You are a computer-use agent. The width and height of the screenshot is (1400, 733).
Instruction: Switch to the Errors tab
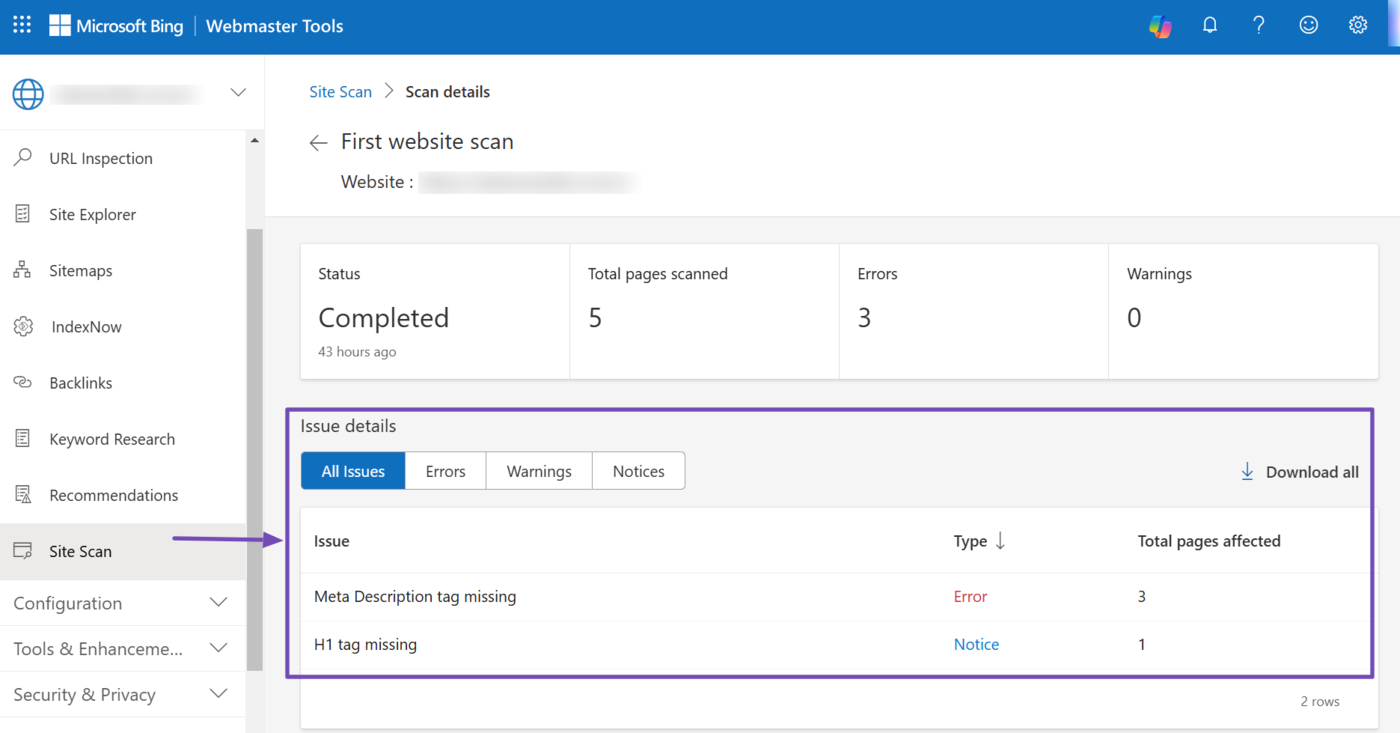[x=445, y=471]
